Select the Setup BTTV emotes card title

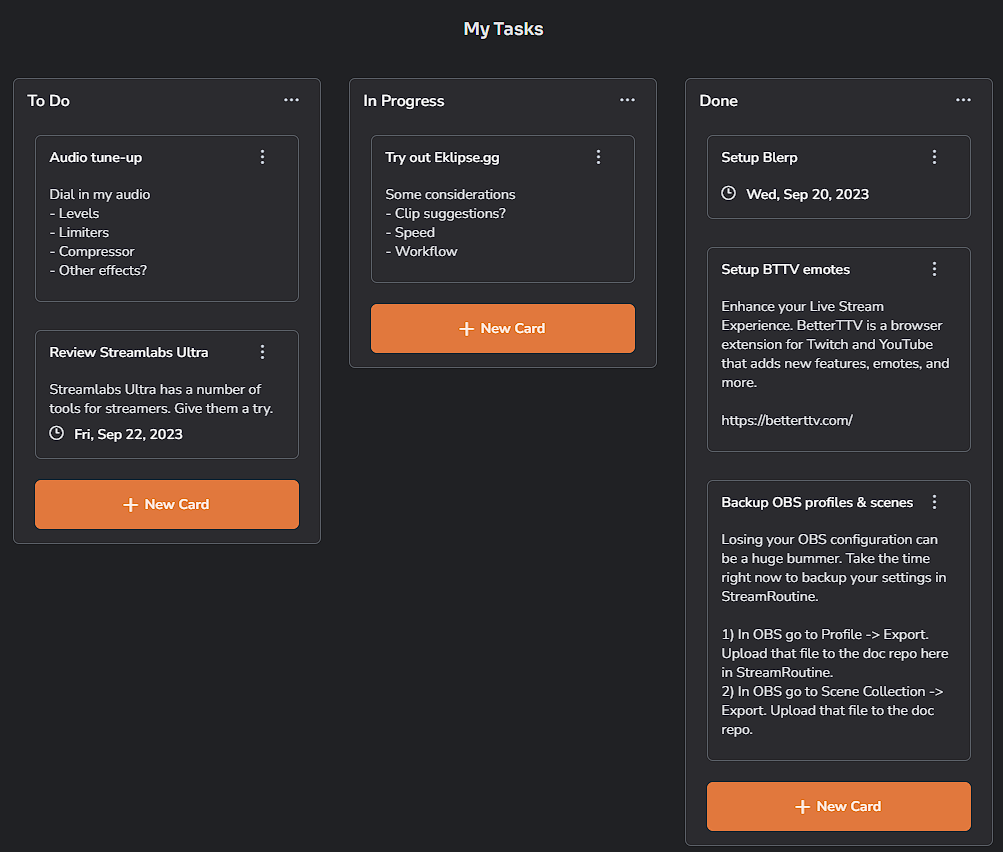[786, 269]
